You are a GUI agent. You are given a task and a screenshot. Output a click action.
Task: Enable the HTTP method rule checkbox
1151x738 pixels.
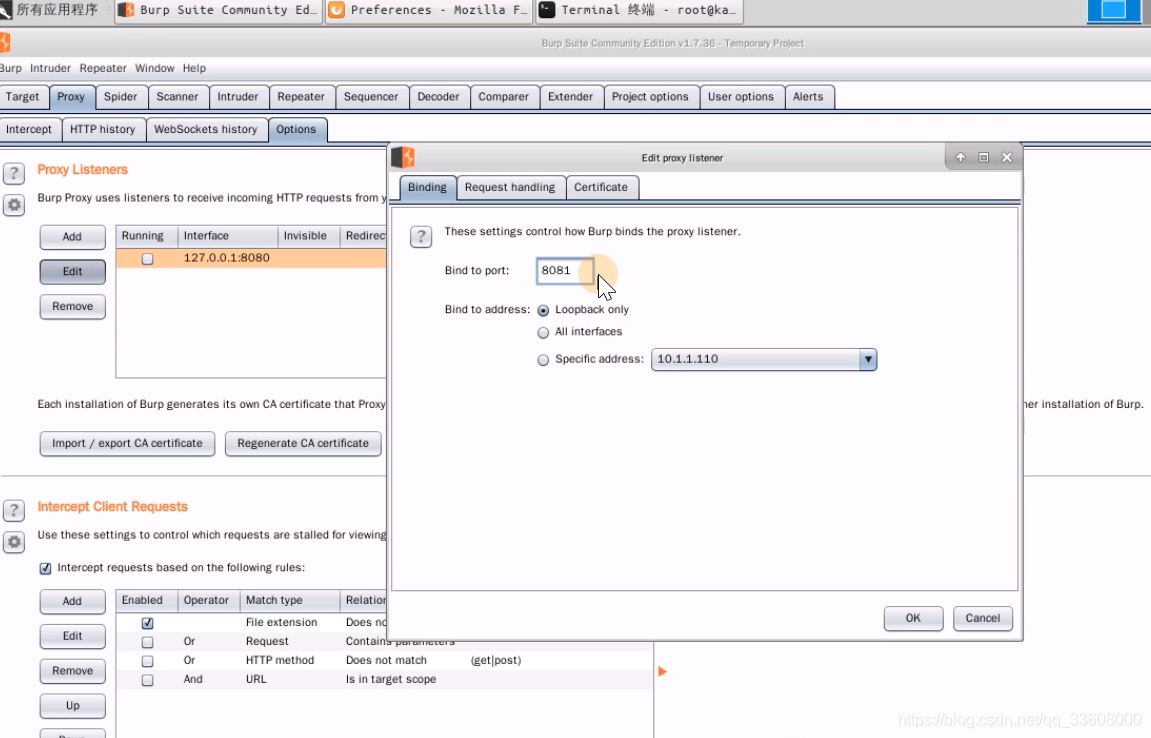[x=148, y=661]
